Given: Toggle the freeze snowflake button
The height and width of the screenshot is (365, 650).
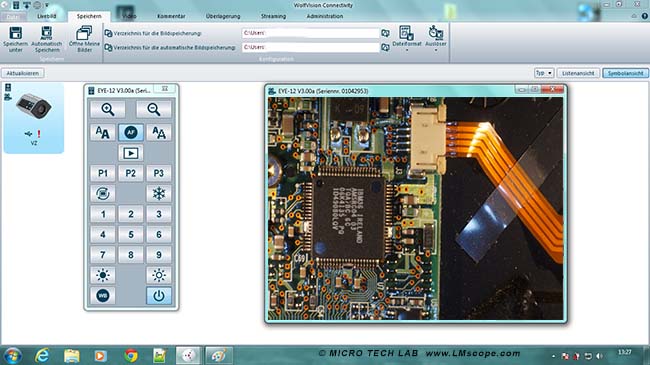Looking at the screenshot, I should [x=159, y=194].
